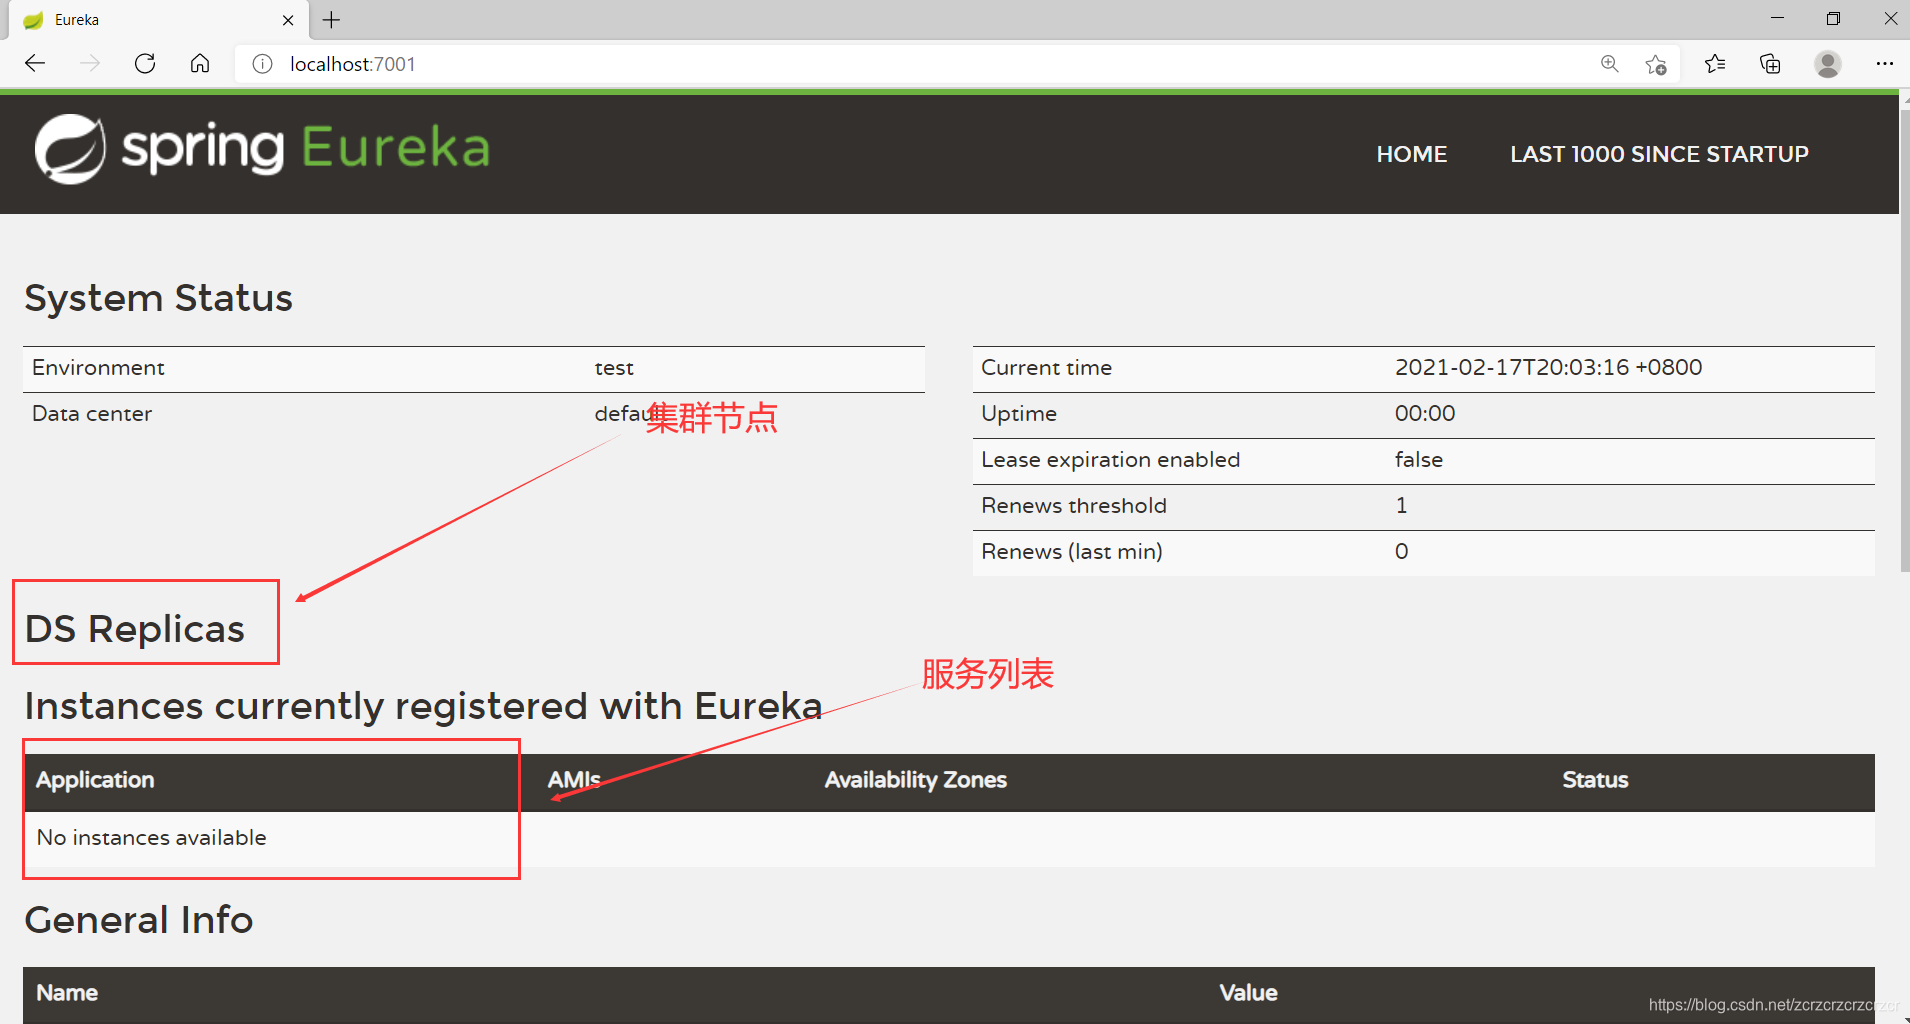The height and width of the screenshot is (1024, 1910).
Task: Reload the Eureka page
Action: [x=145, y=64]
